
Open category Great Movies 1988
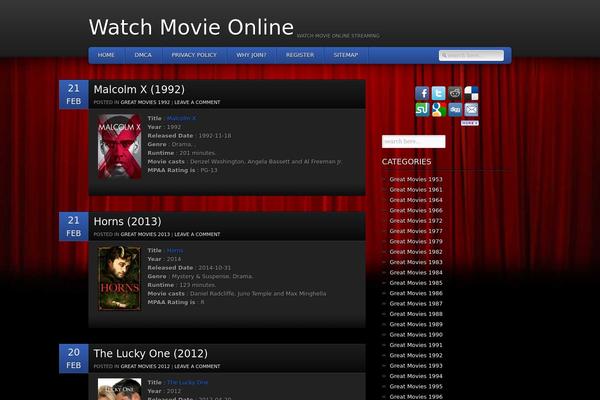coord(416,313)
